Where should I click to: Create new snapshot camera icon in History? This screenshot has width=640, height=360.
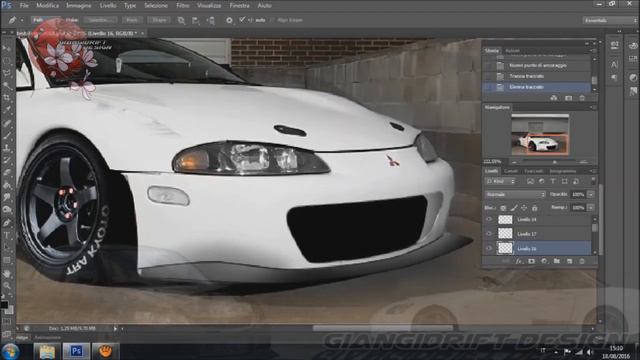(x=569, y=98)
